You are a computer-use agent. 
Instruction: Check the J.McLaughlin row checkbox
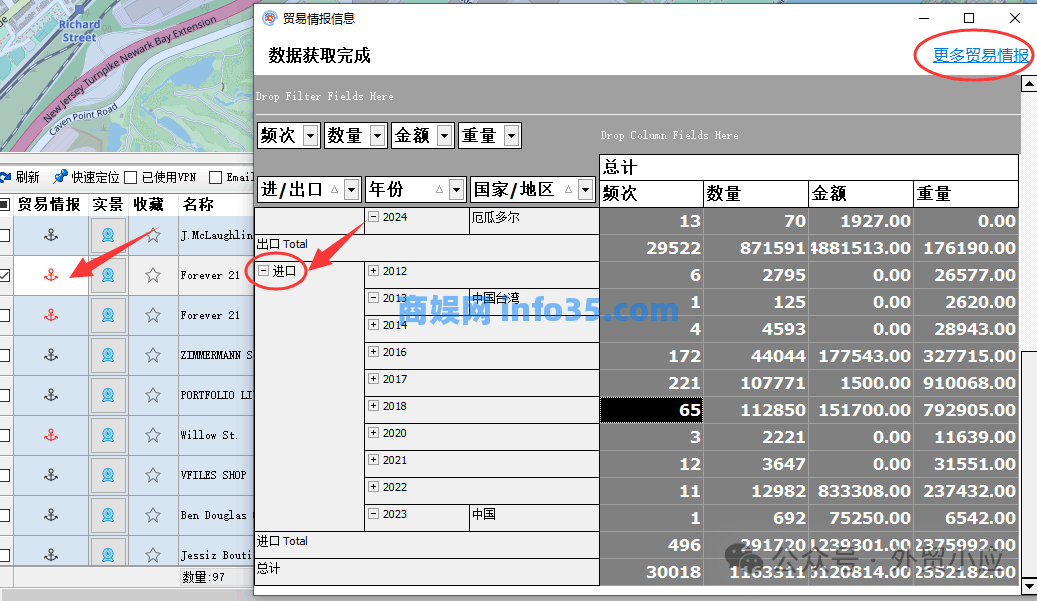pyautogui.click(x=5, y=235)
